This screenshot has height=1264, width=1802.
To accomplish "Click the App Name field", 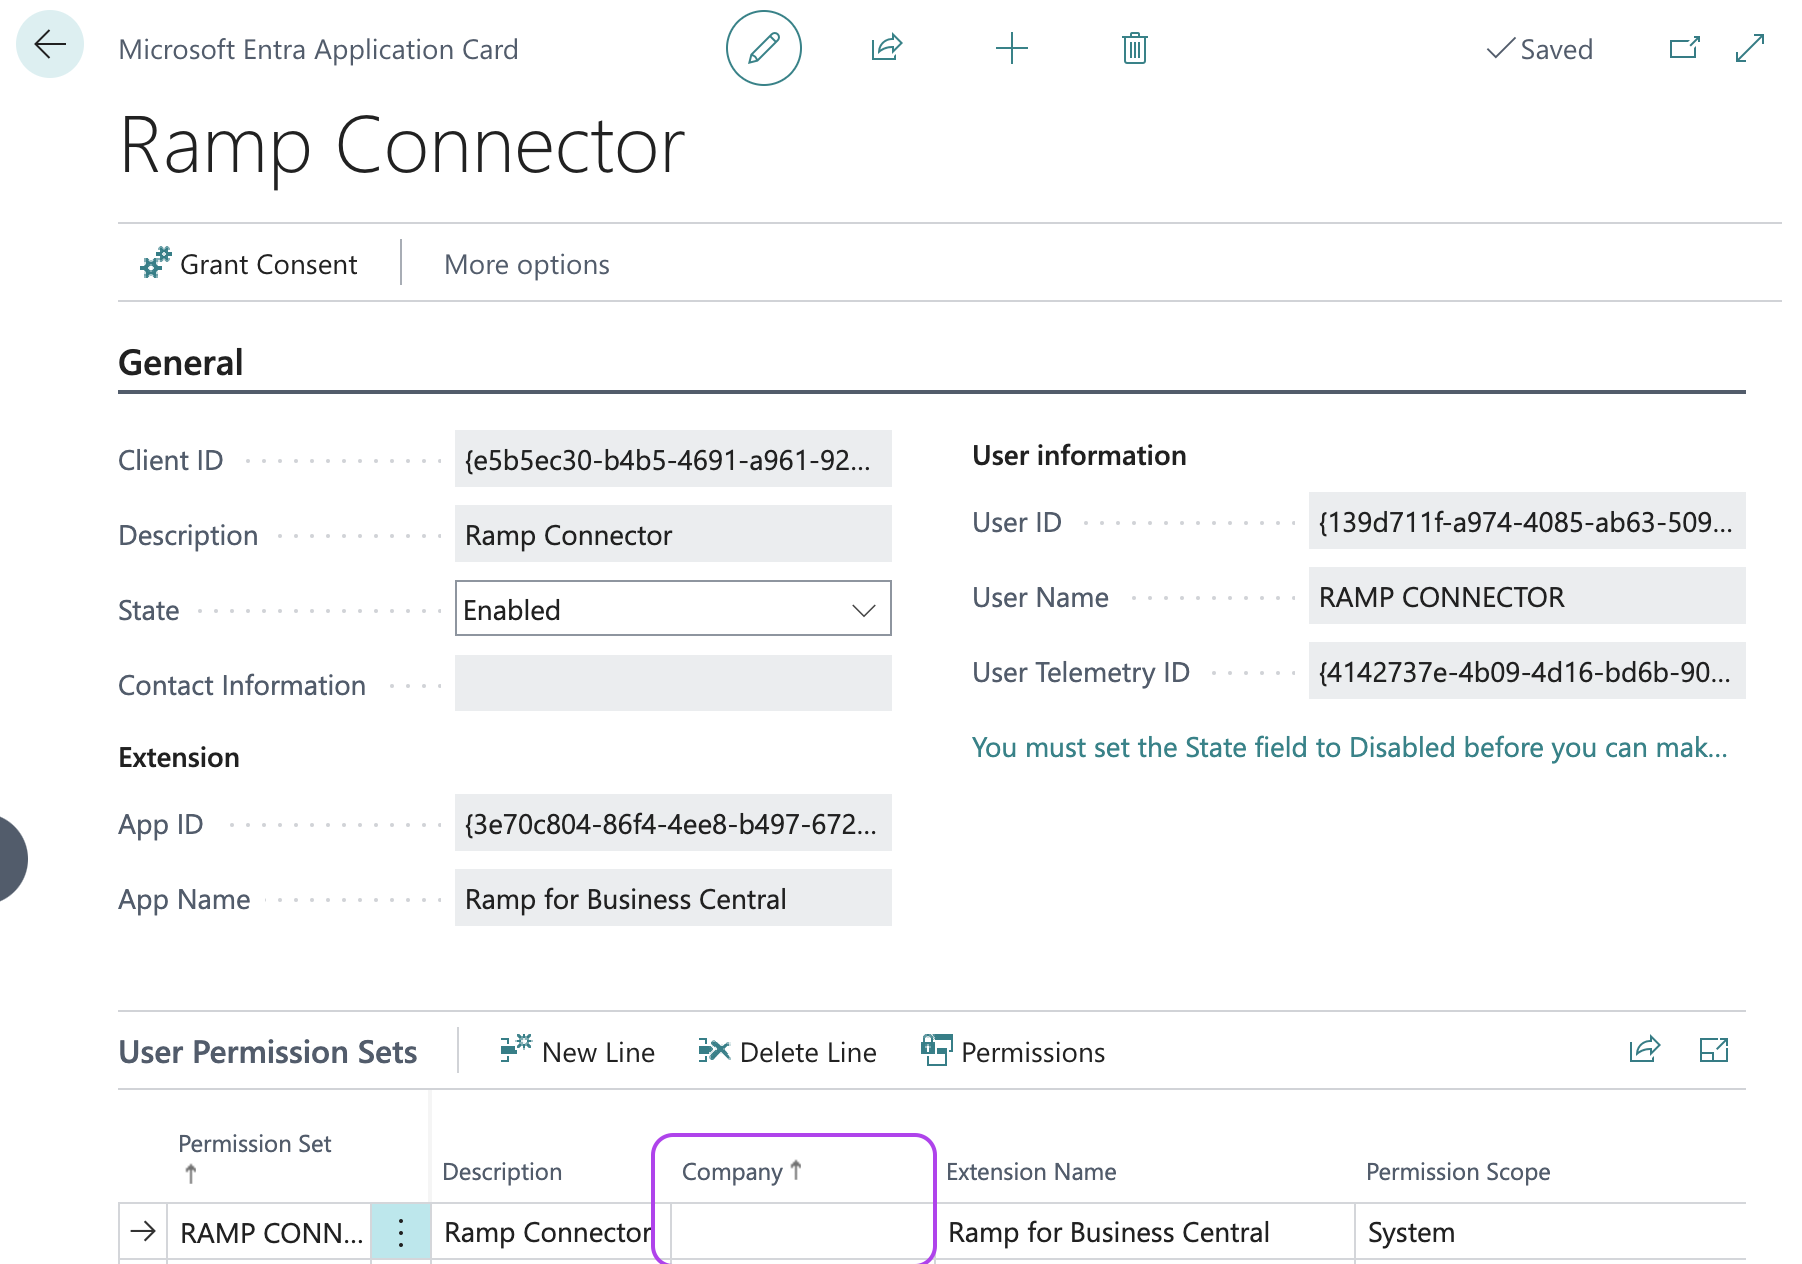I will pyautogui.click(x=673, y=898).
